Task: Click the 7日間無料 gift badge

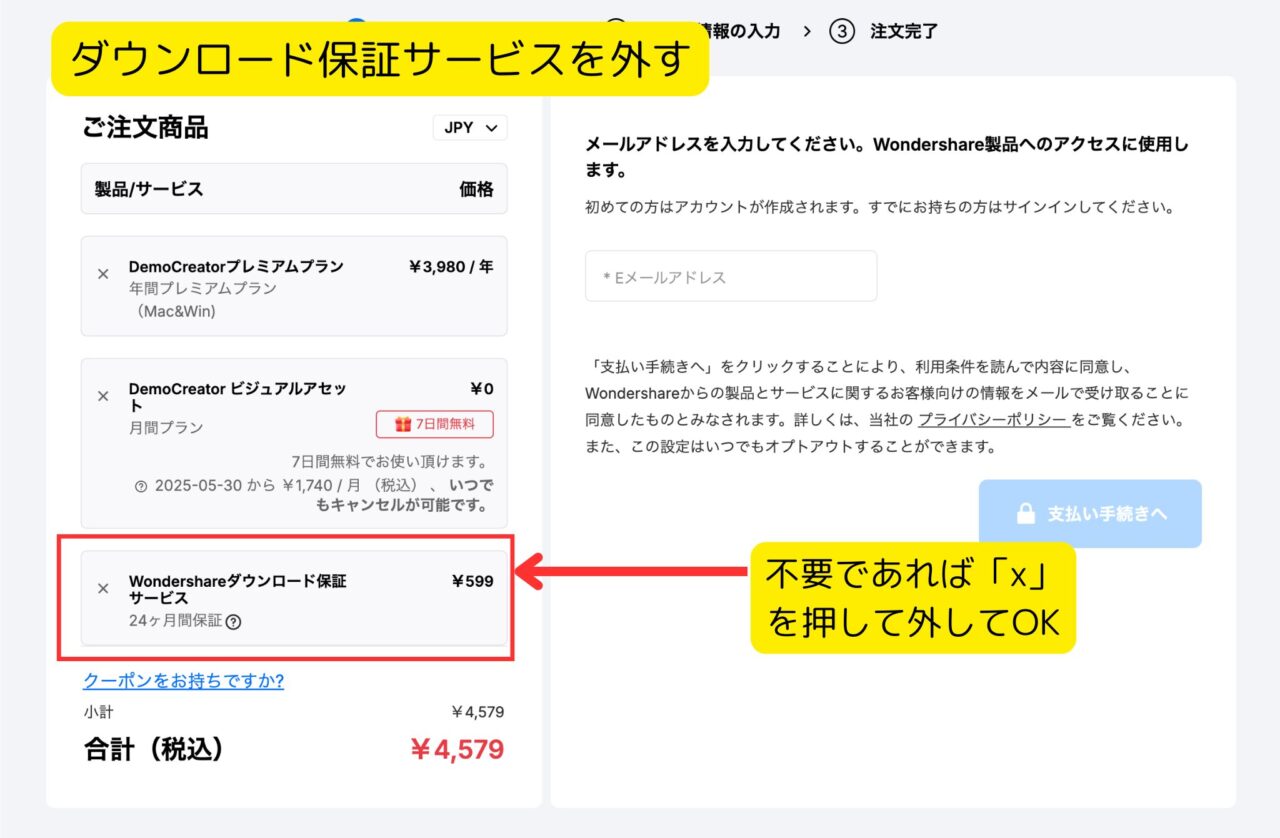Action: tap(435, 424)
